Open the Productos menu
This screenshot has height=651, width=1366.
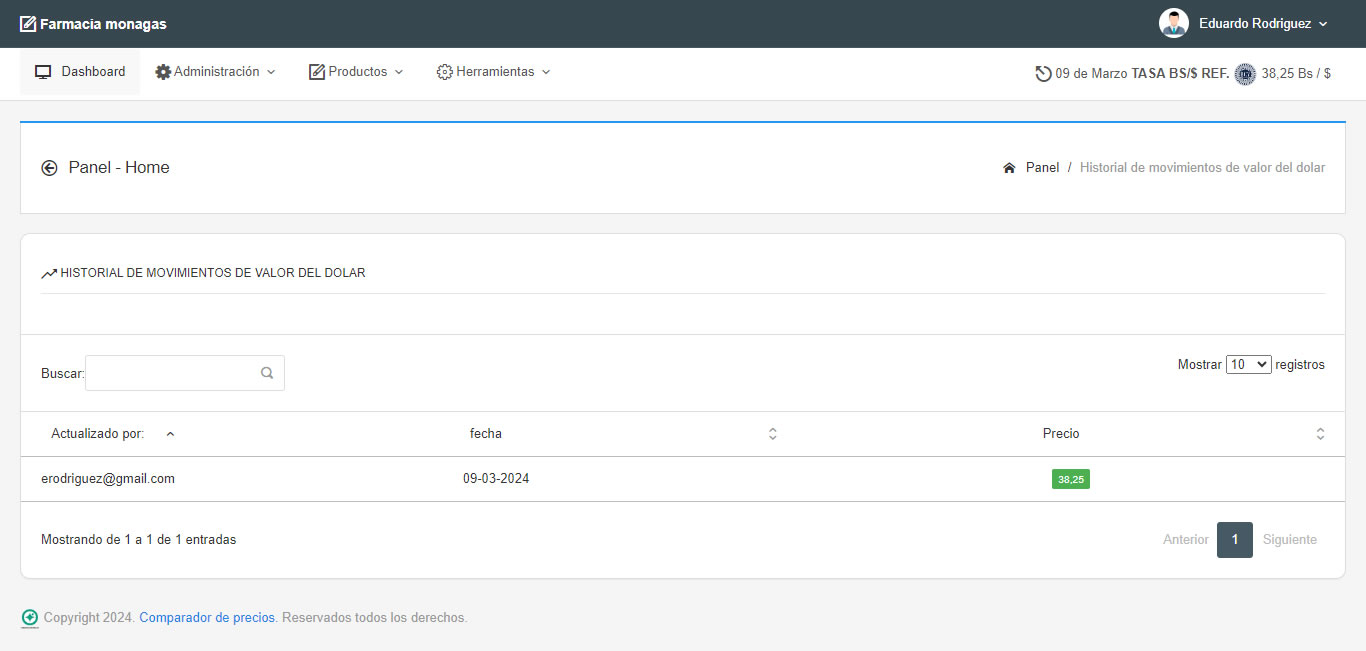[x=356, y=72]
